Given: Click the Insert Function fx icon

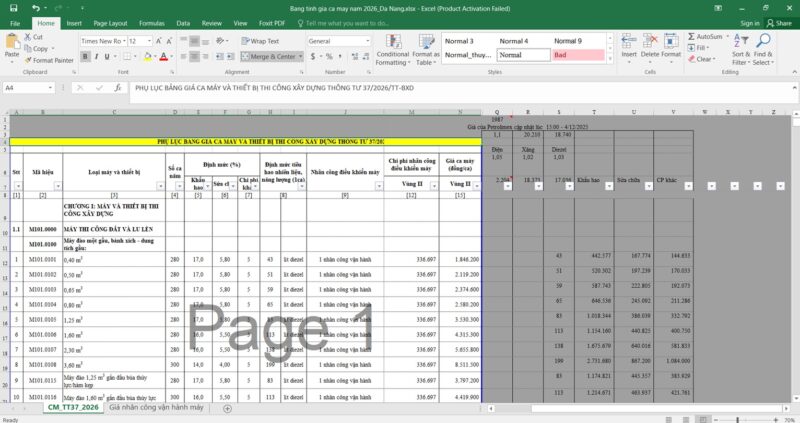Looking at the screenshot, I should tap(118, 88).
